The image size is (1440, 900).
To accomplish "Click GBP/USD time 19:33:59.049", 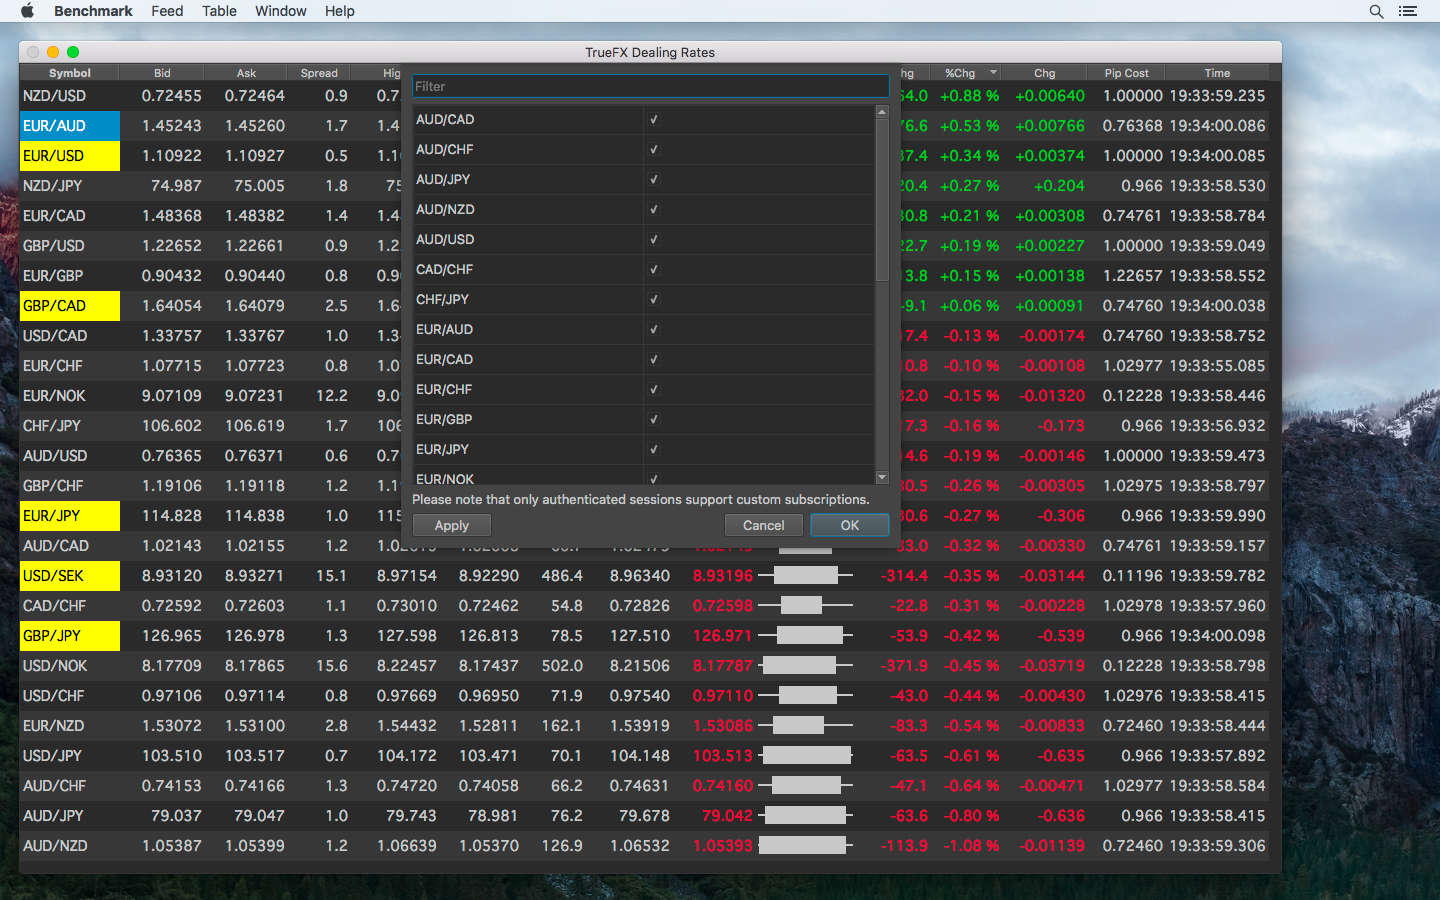I will [1218, 246].
